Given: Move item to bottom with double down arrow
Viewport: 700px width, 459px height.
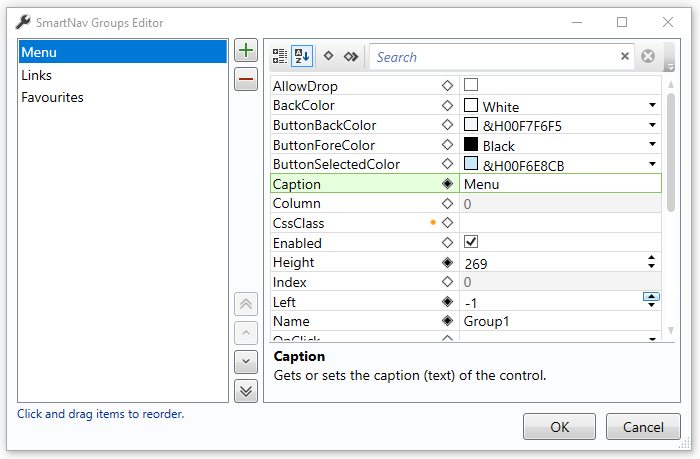Looking at the screenshot, I should tap(246, 391).
